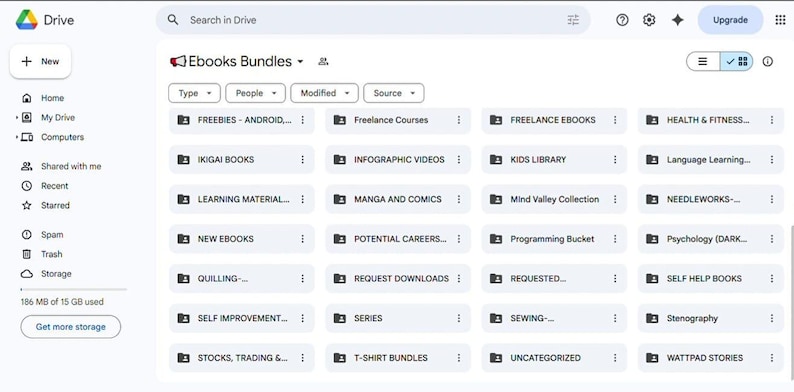This screenshot has height=392, width=794.
Task: Expand My Drive tree arrow
Action: click(17, 117)
